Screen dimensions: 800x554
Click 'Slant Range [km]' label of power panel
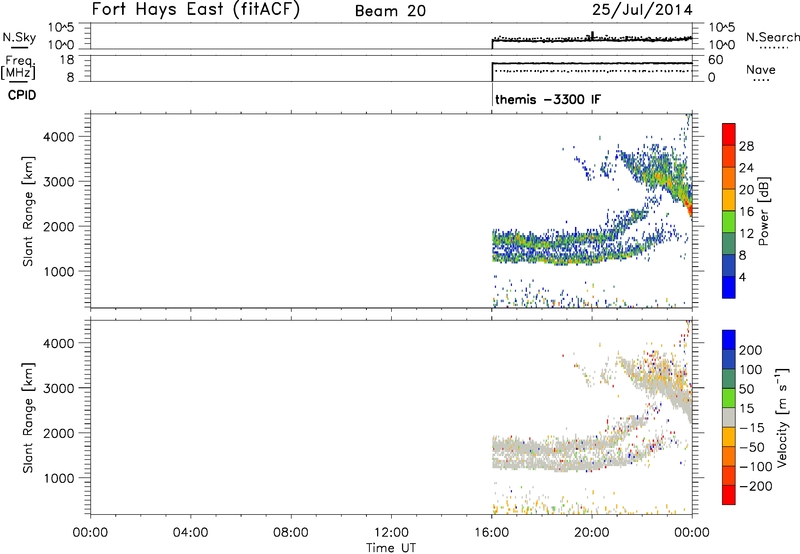click(28, 211)
